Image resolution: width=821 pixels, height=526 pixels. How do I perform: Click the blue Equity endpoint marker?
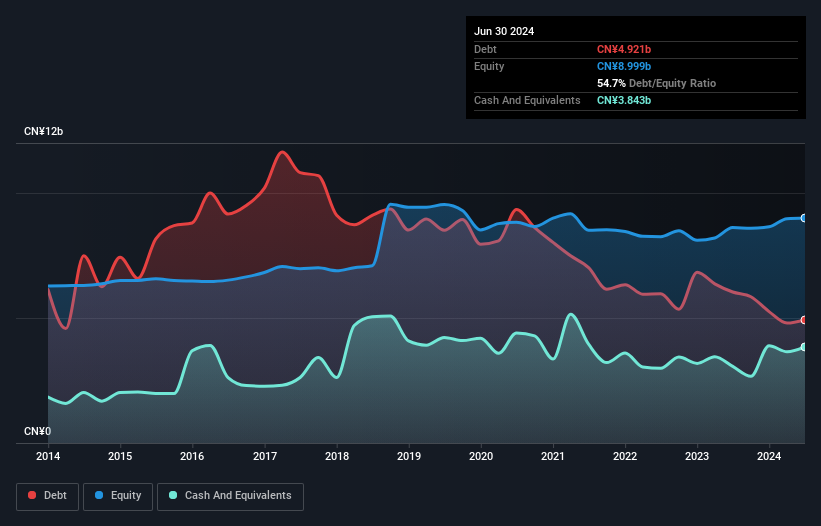pyautogui.click(x=804, y=218)
